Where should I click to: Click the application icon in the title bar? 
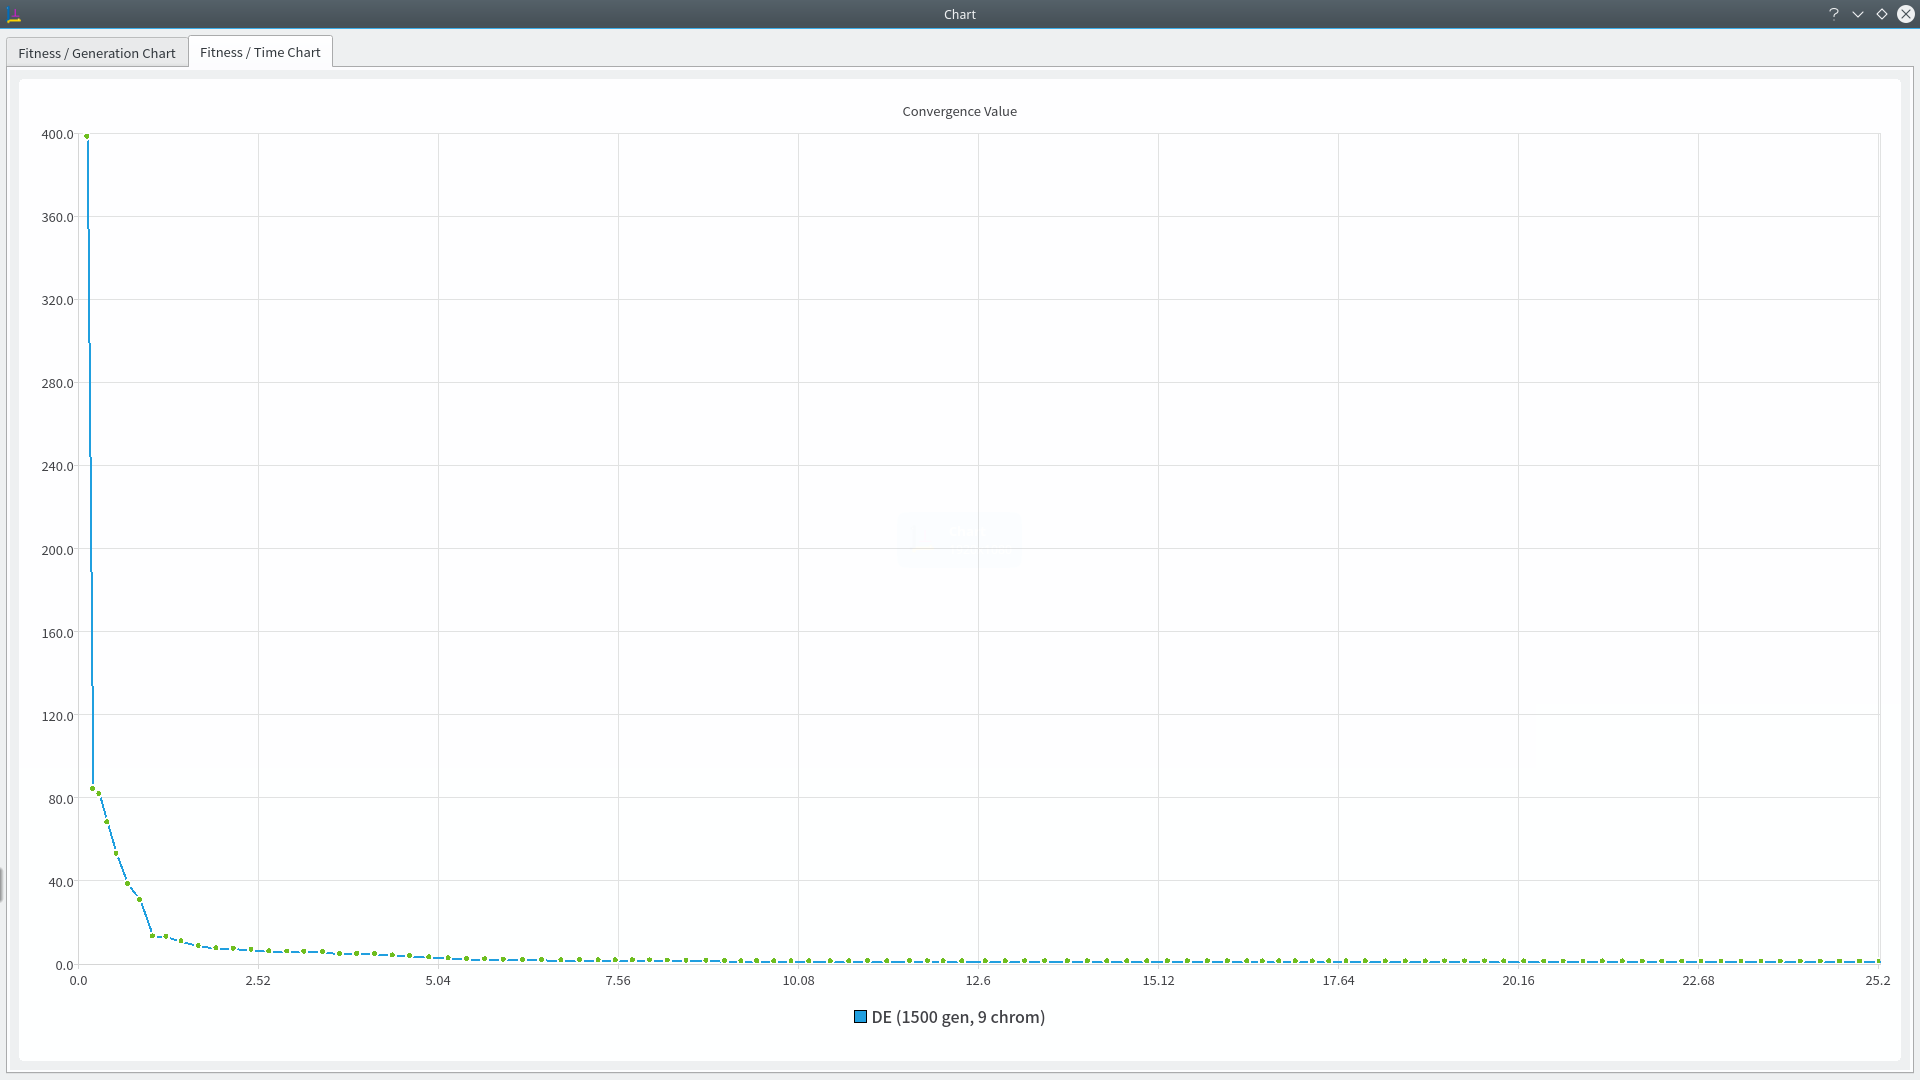13,14
